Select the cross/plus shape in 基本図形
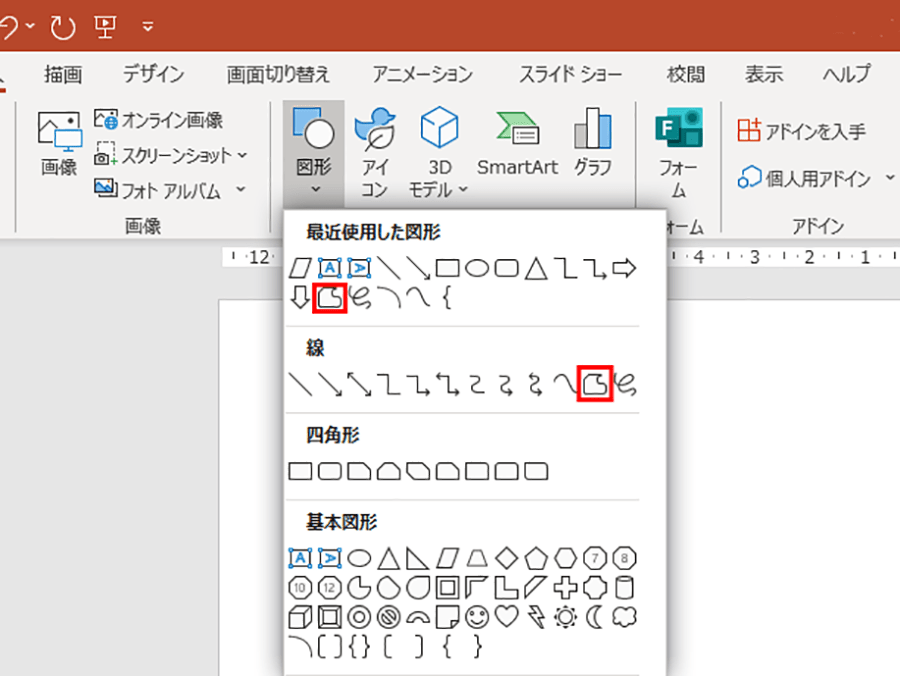 565,588
